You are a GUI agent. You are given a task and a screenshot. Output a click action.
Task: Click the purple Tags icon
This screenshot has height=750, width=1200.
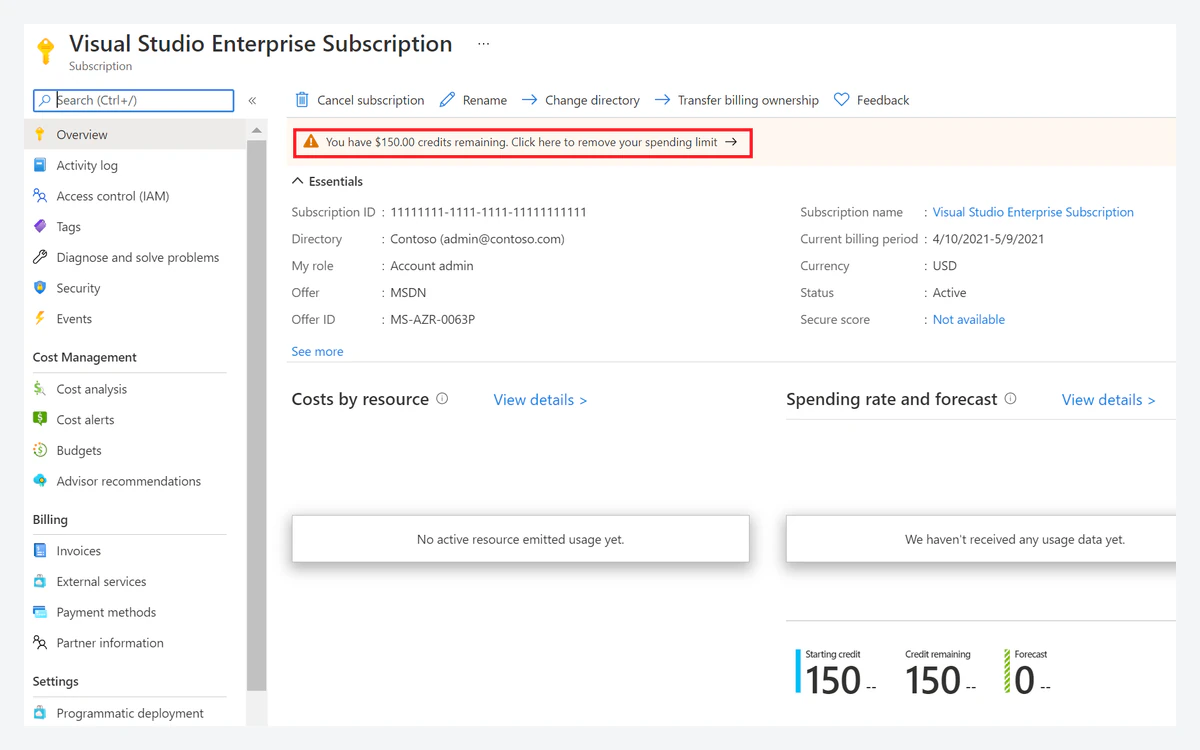[40, 226]
